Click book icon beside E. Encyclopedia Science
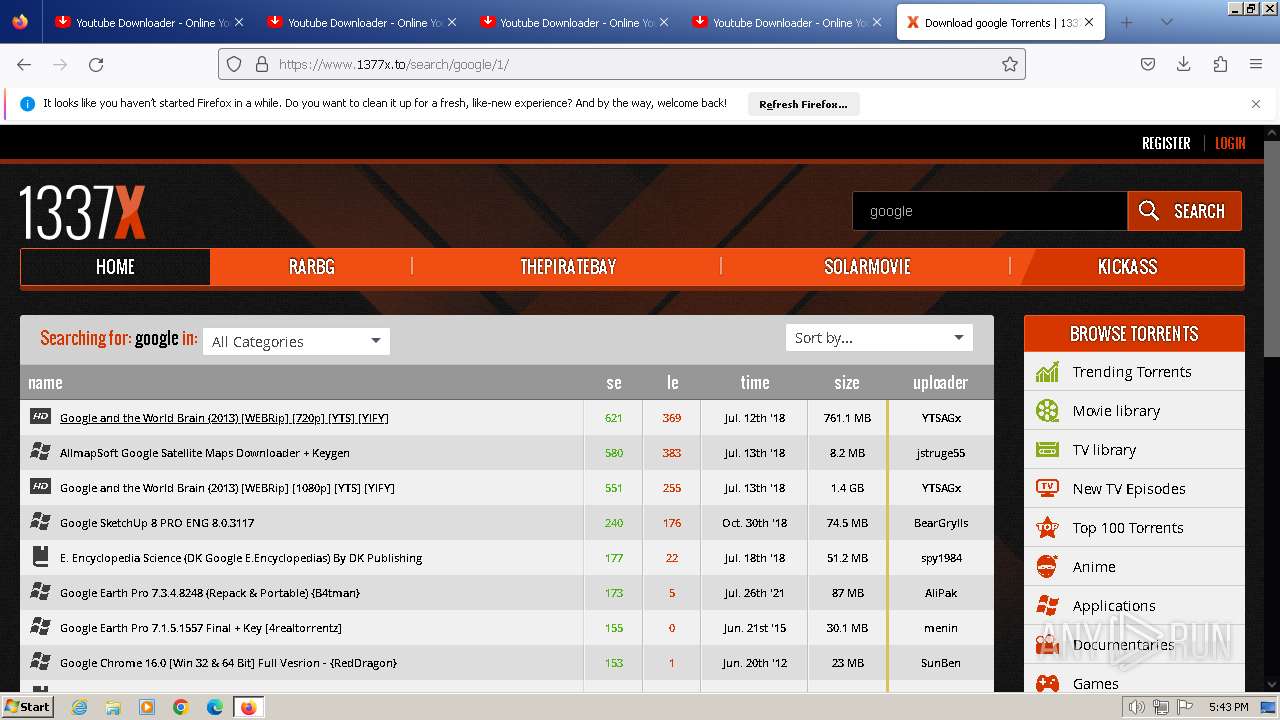This screenshot has height=720, width=1280. [40, 557]
